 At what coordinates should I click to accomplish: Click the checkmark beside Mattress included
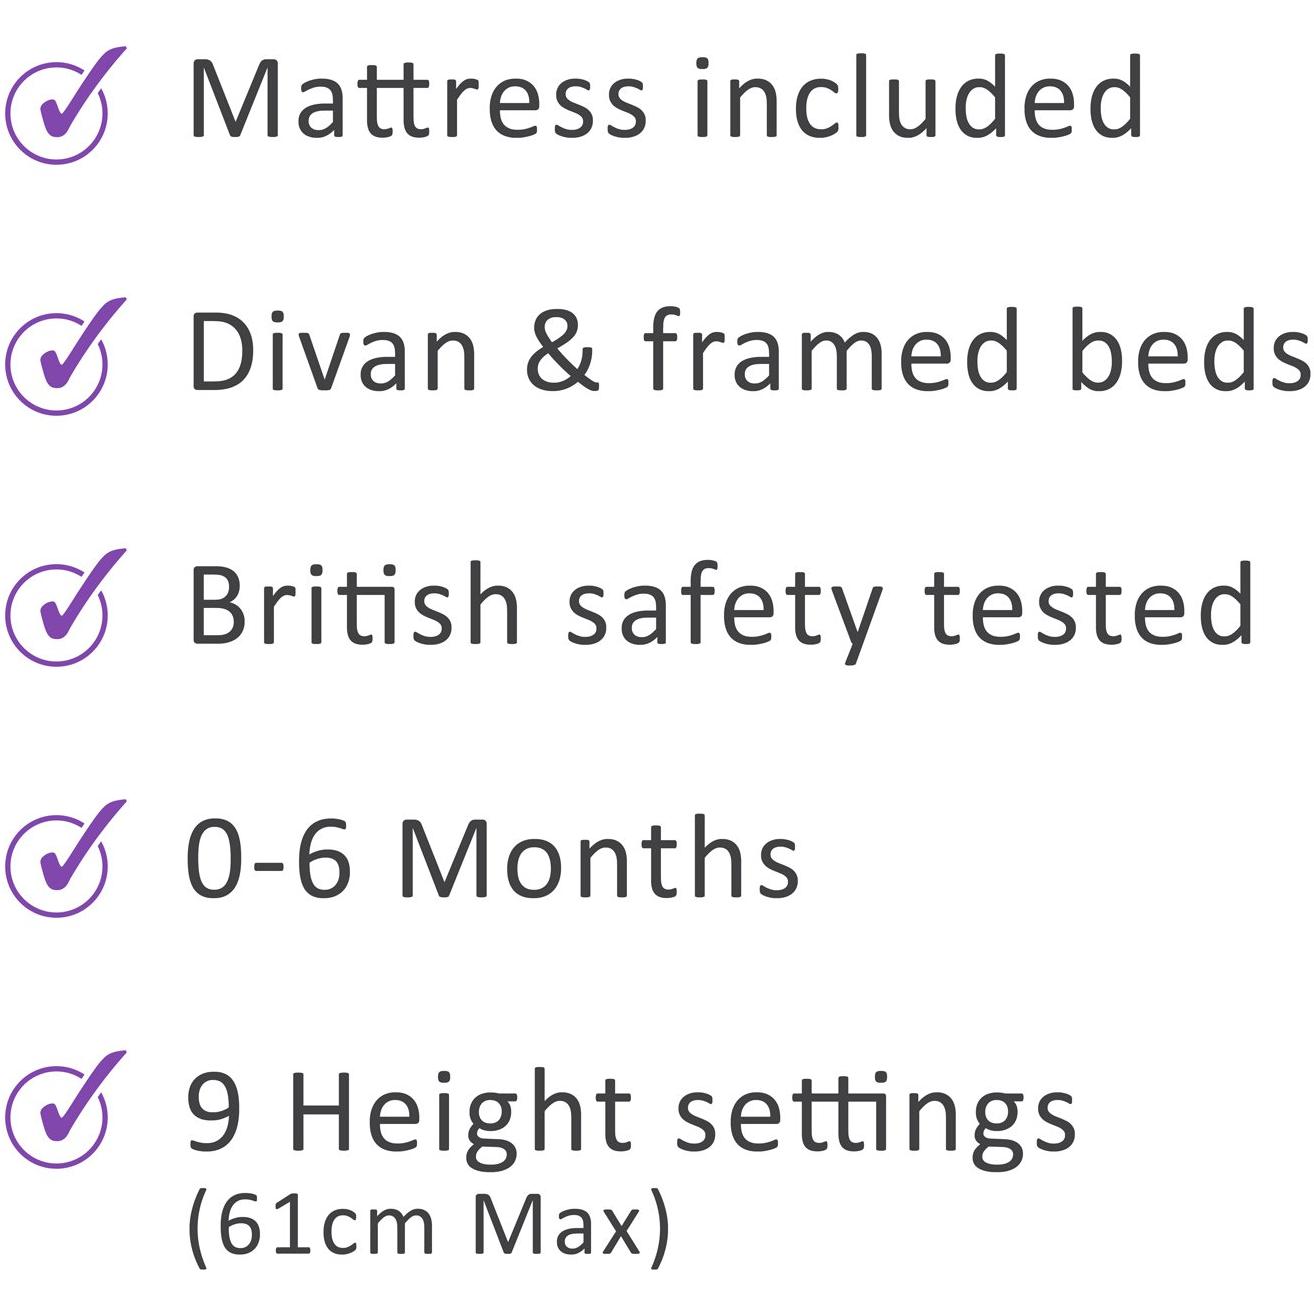58,110
